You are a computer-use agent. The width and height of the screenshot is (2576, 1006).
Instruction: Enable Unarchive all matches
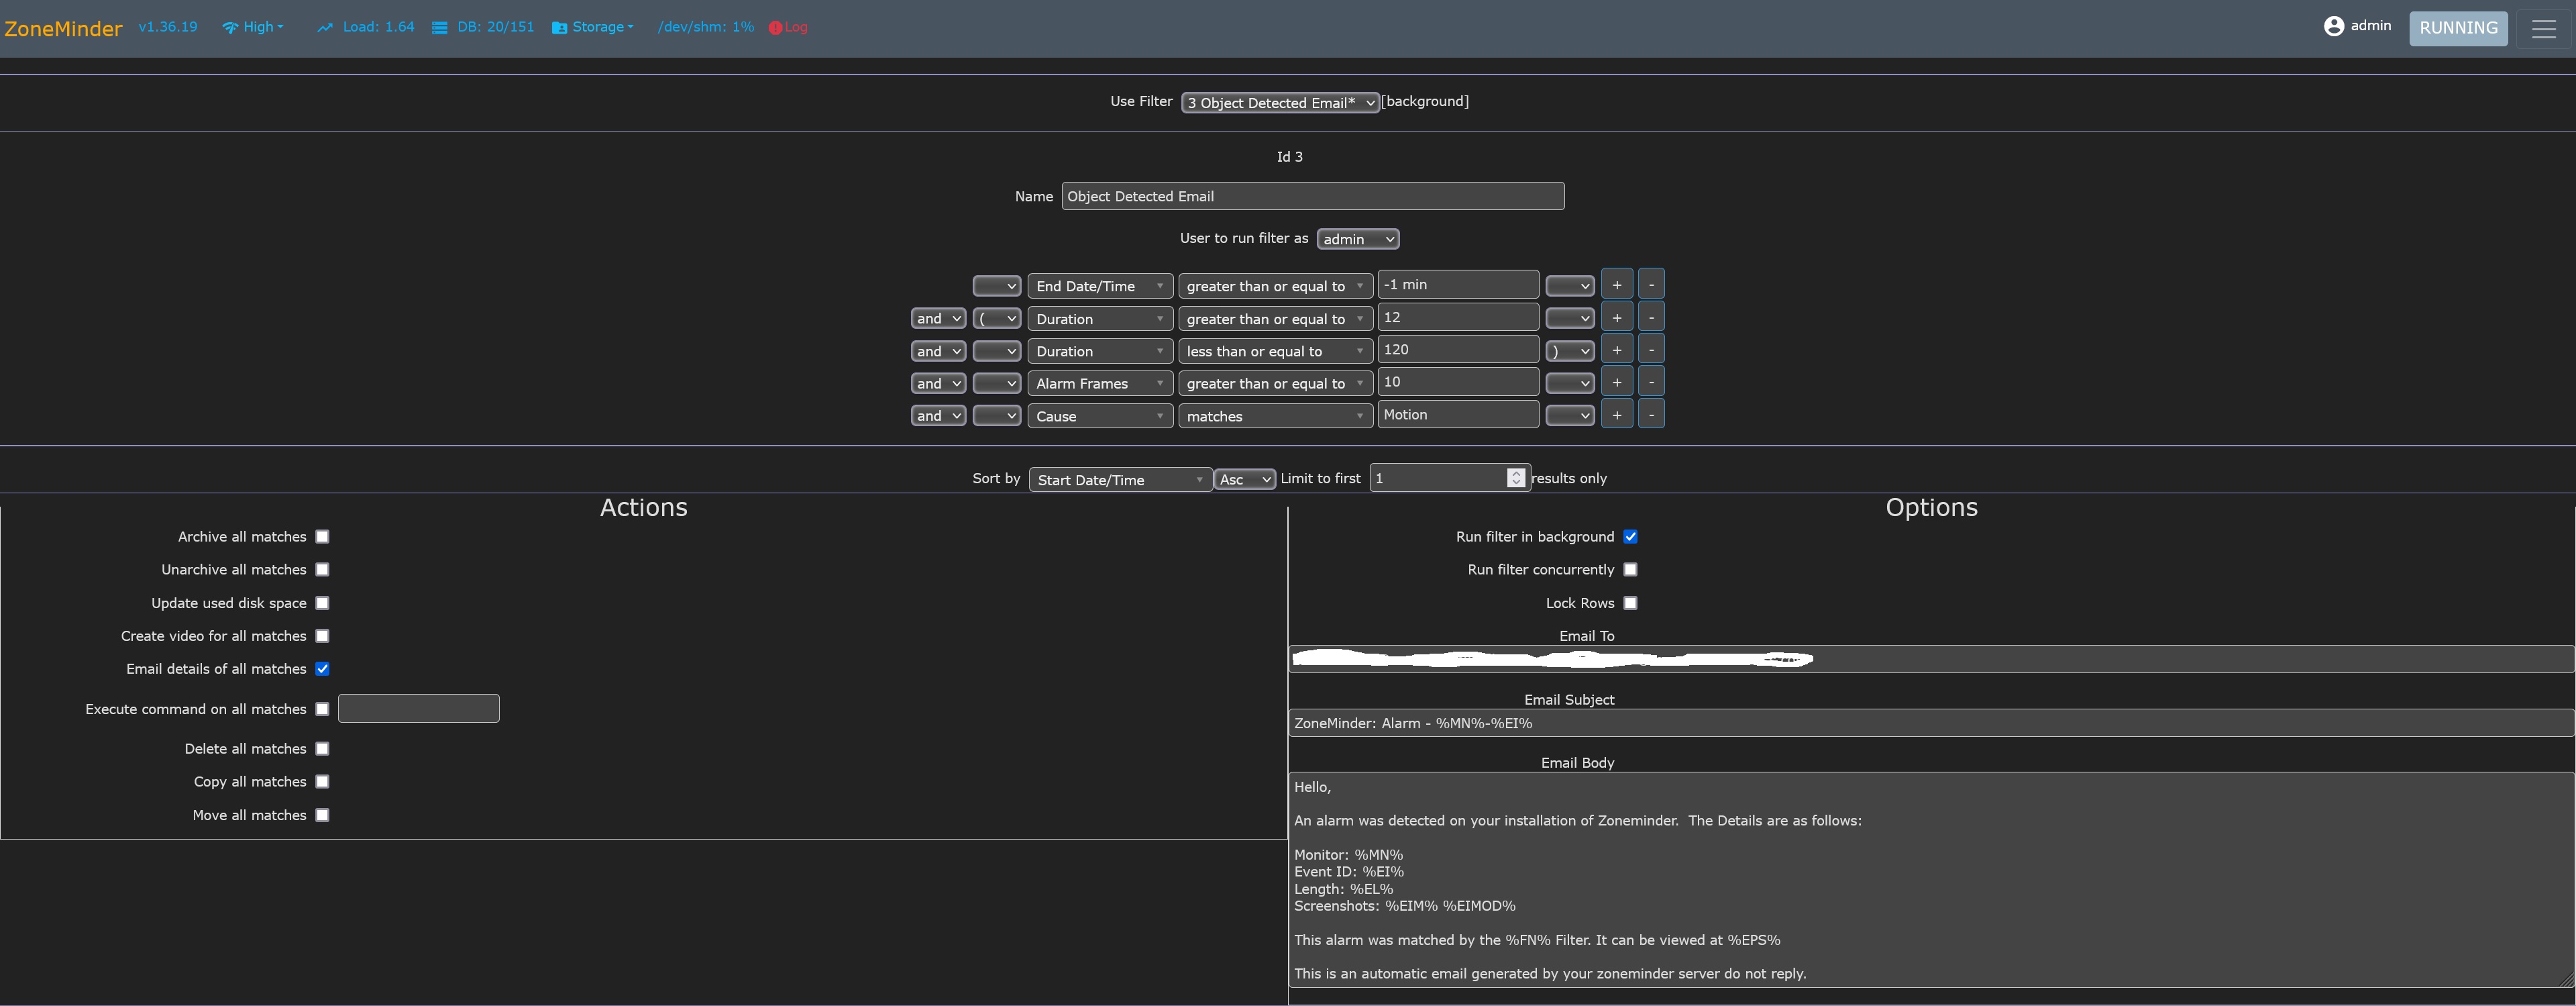pyautogui.click(x=322, y=570)
